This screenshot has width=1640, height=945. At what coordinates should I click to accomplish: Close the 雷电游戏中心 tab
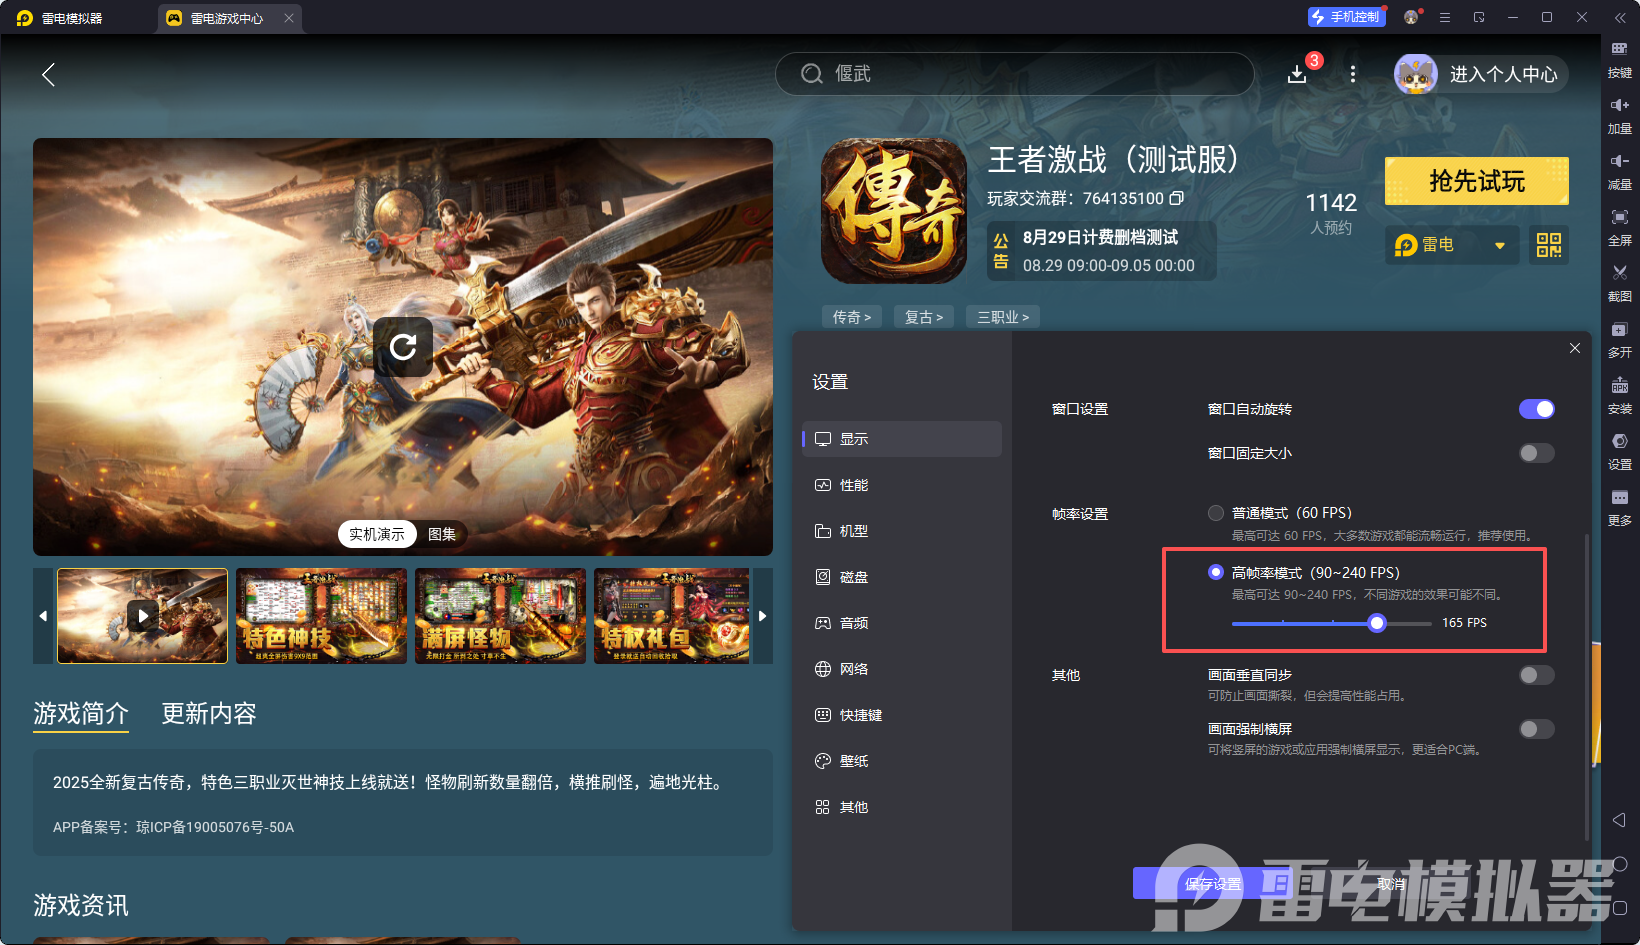click(x=289, y=18)
